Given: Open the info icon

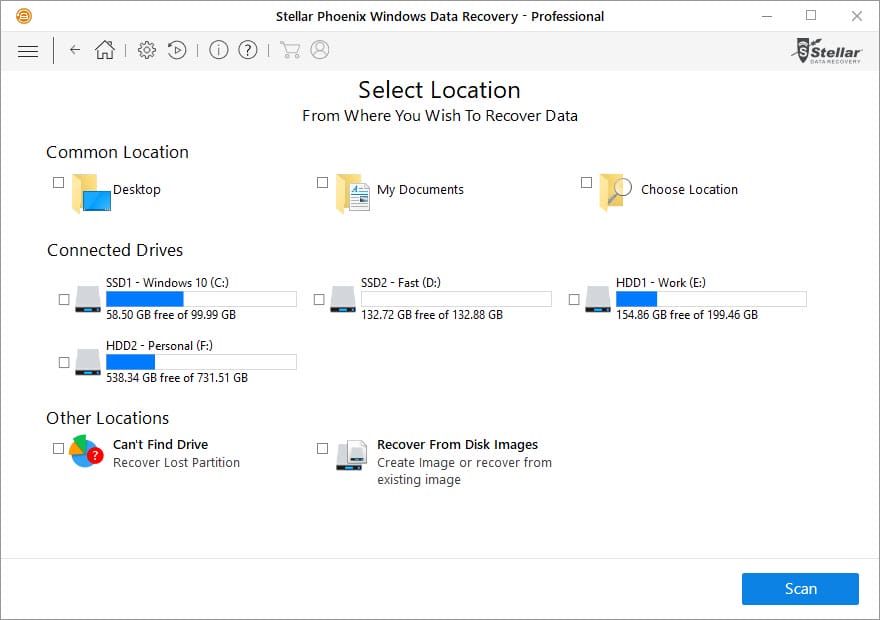Looking at the screenshot, I should [x=219, y=50].
